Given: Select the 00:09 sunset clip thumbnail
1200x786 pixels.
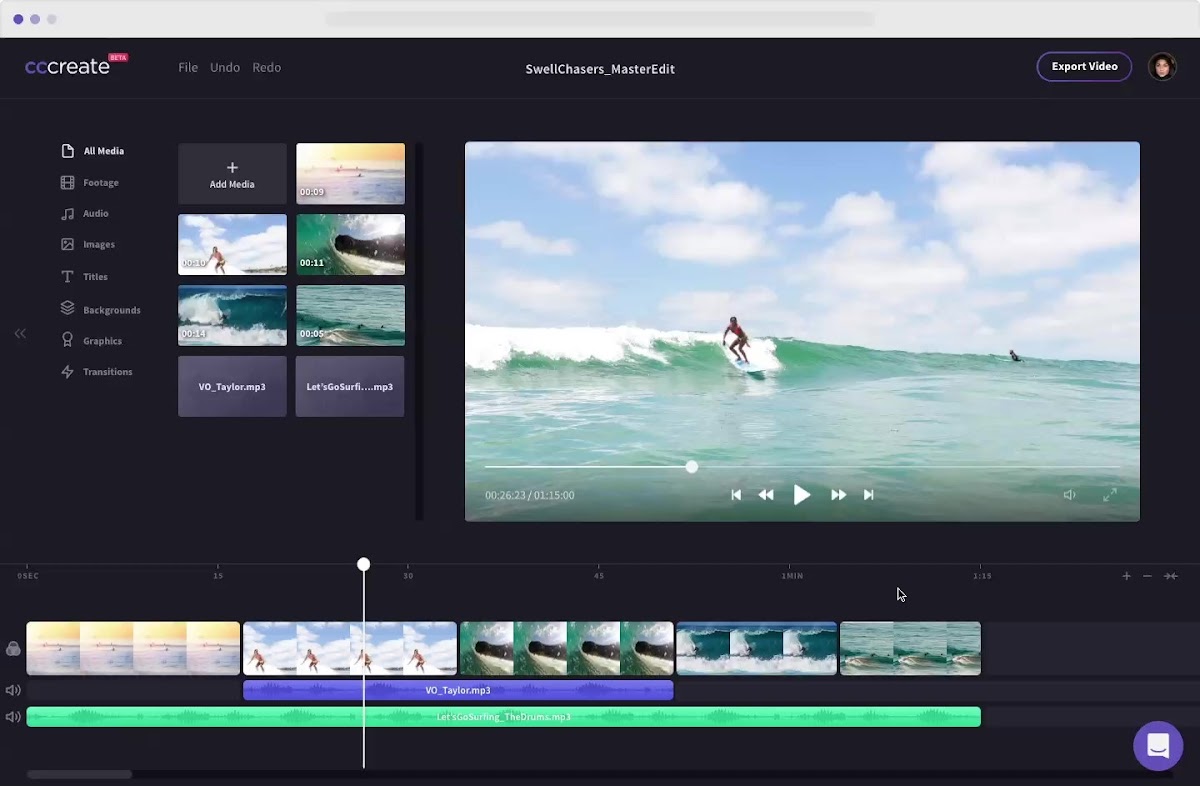Looking at the screenshot, I should 350,174.
